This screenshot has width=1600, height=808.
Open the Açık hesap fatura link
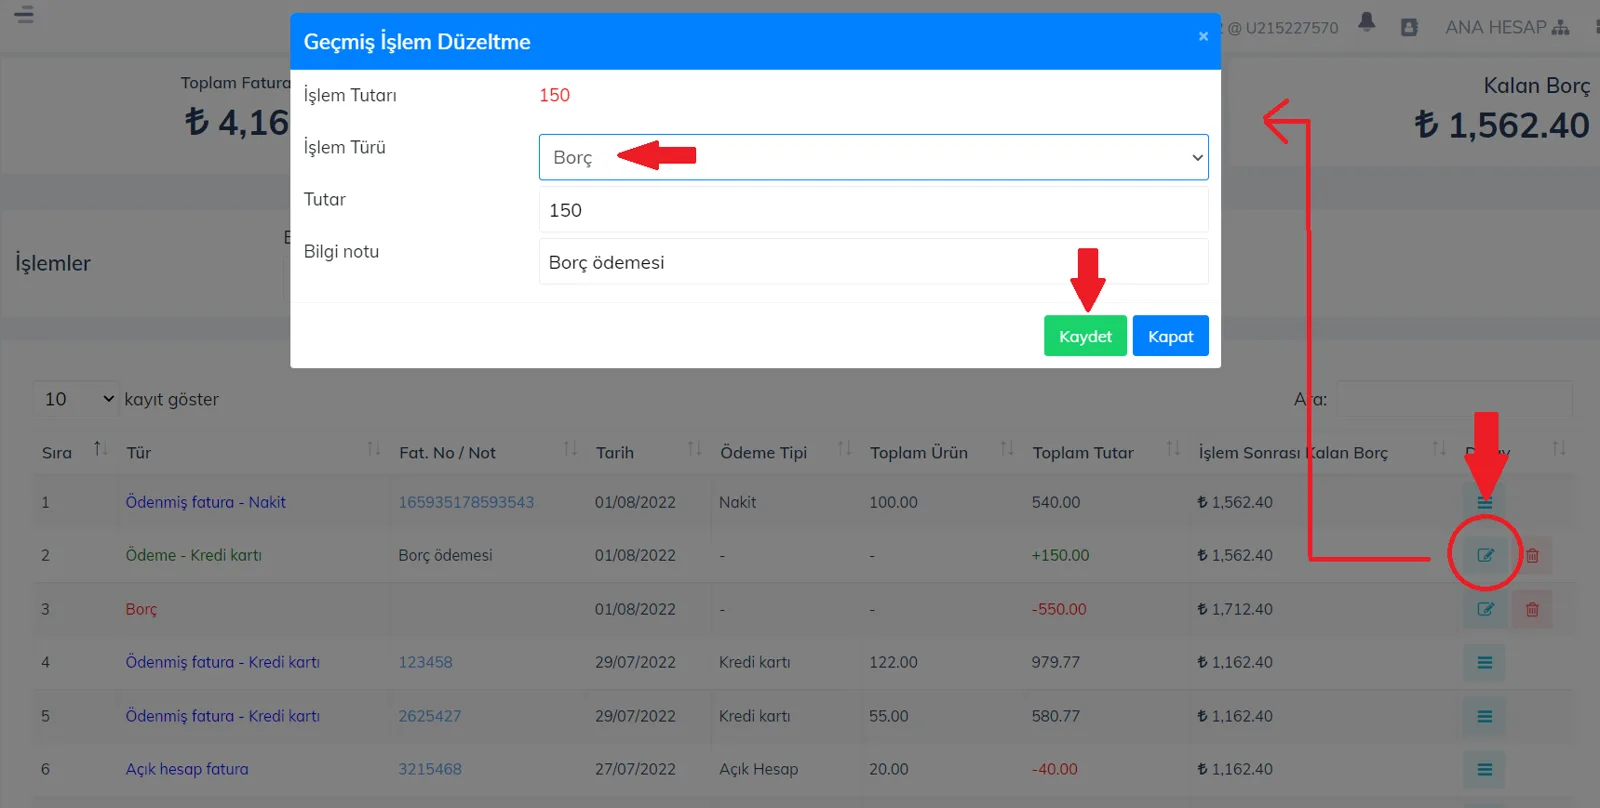187,769
